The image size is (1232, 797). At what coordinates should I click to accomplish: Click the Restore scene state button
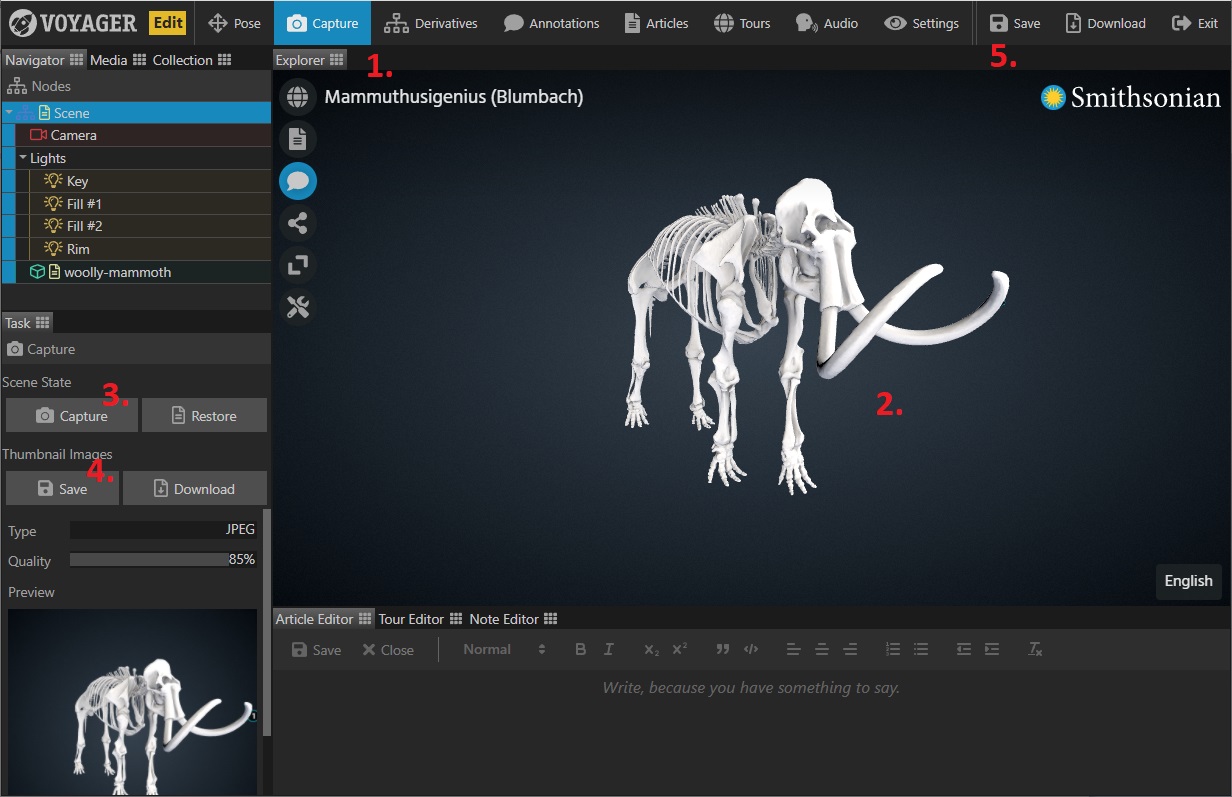coord(204,416)
